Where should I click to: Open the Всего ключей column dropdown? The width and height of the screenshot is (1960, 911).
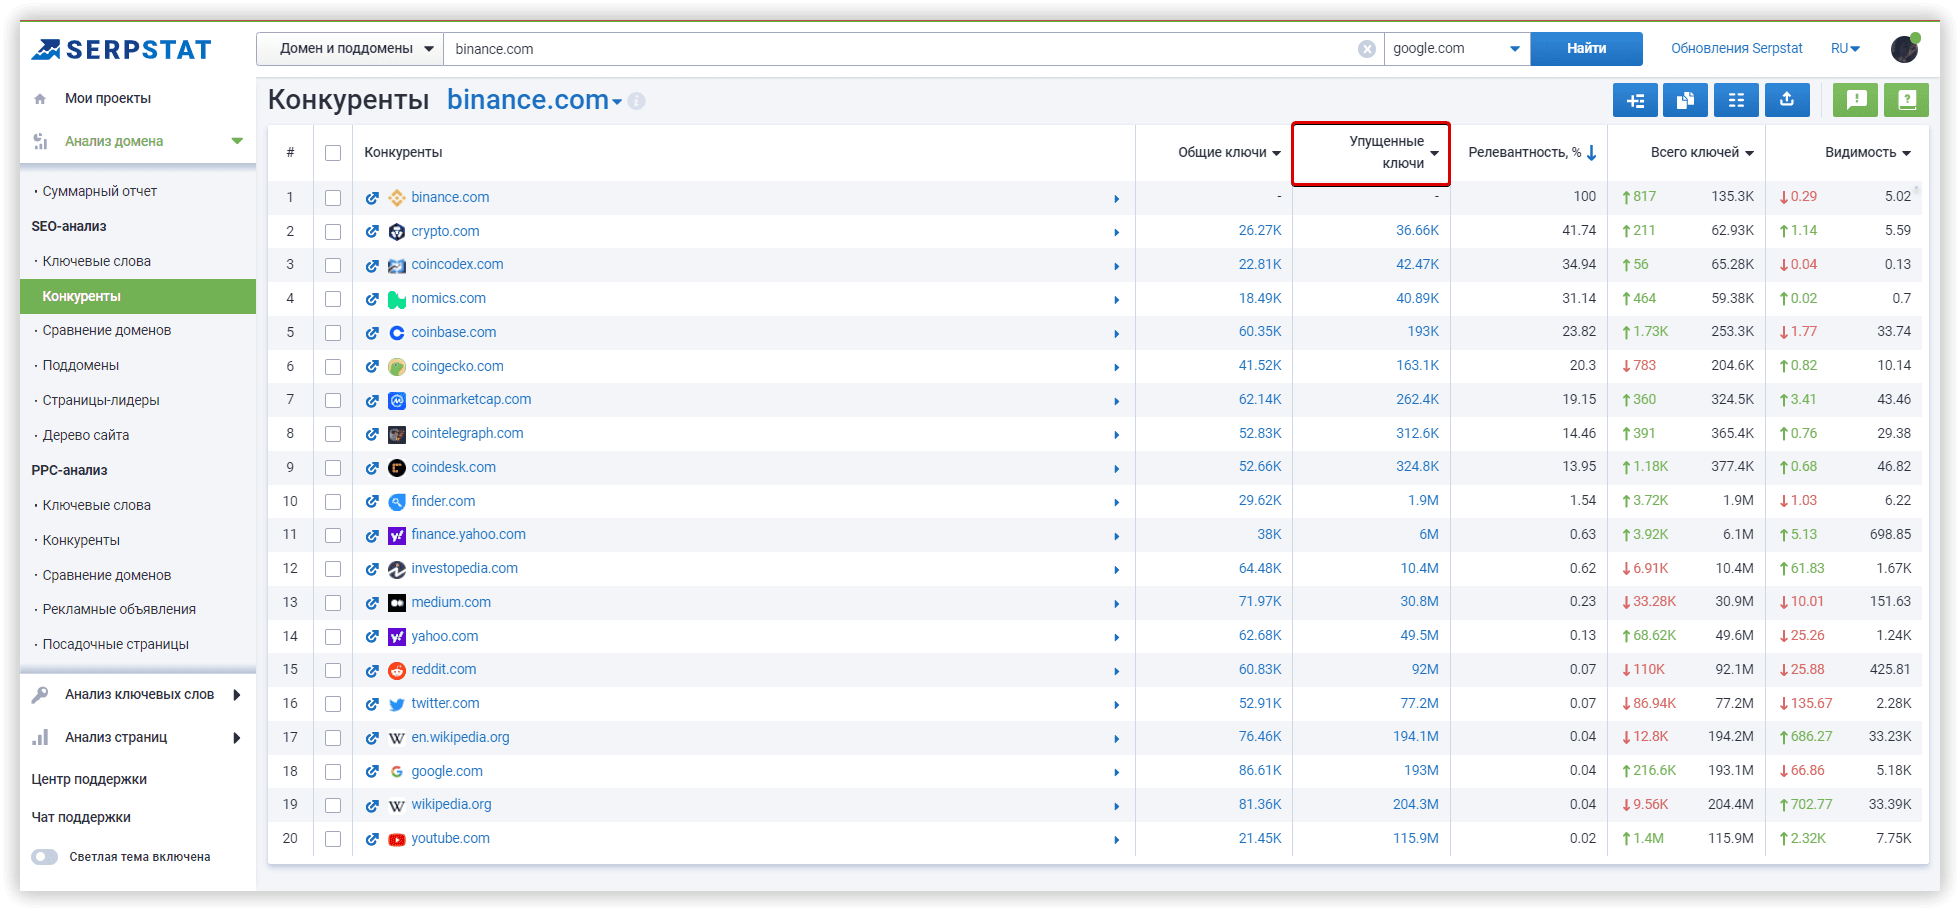tap(1749, 153)
